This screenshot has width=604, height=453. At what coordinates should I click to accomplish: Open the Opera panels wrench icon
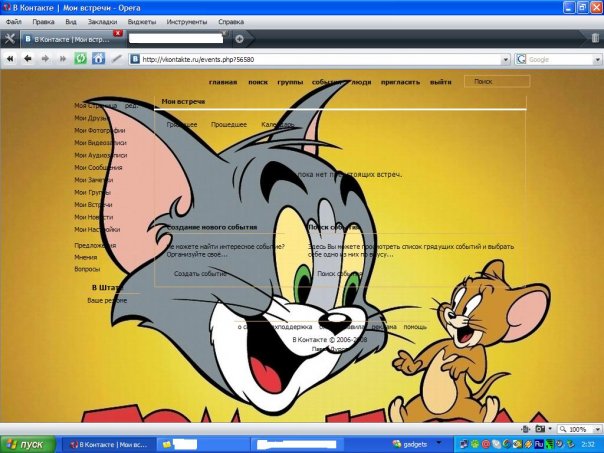click(x=10, y=39)
